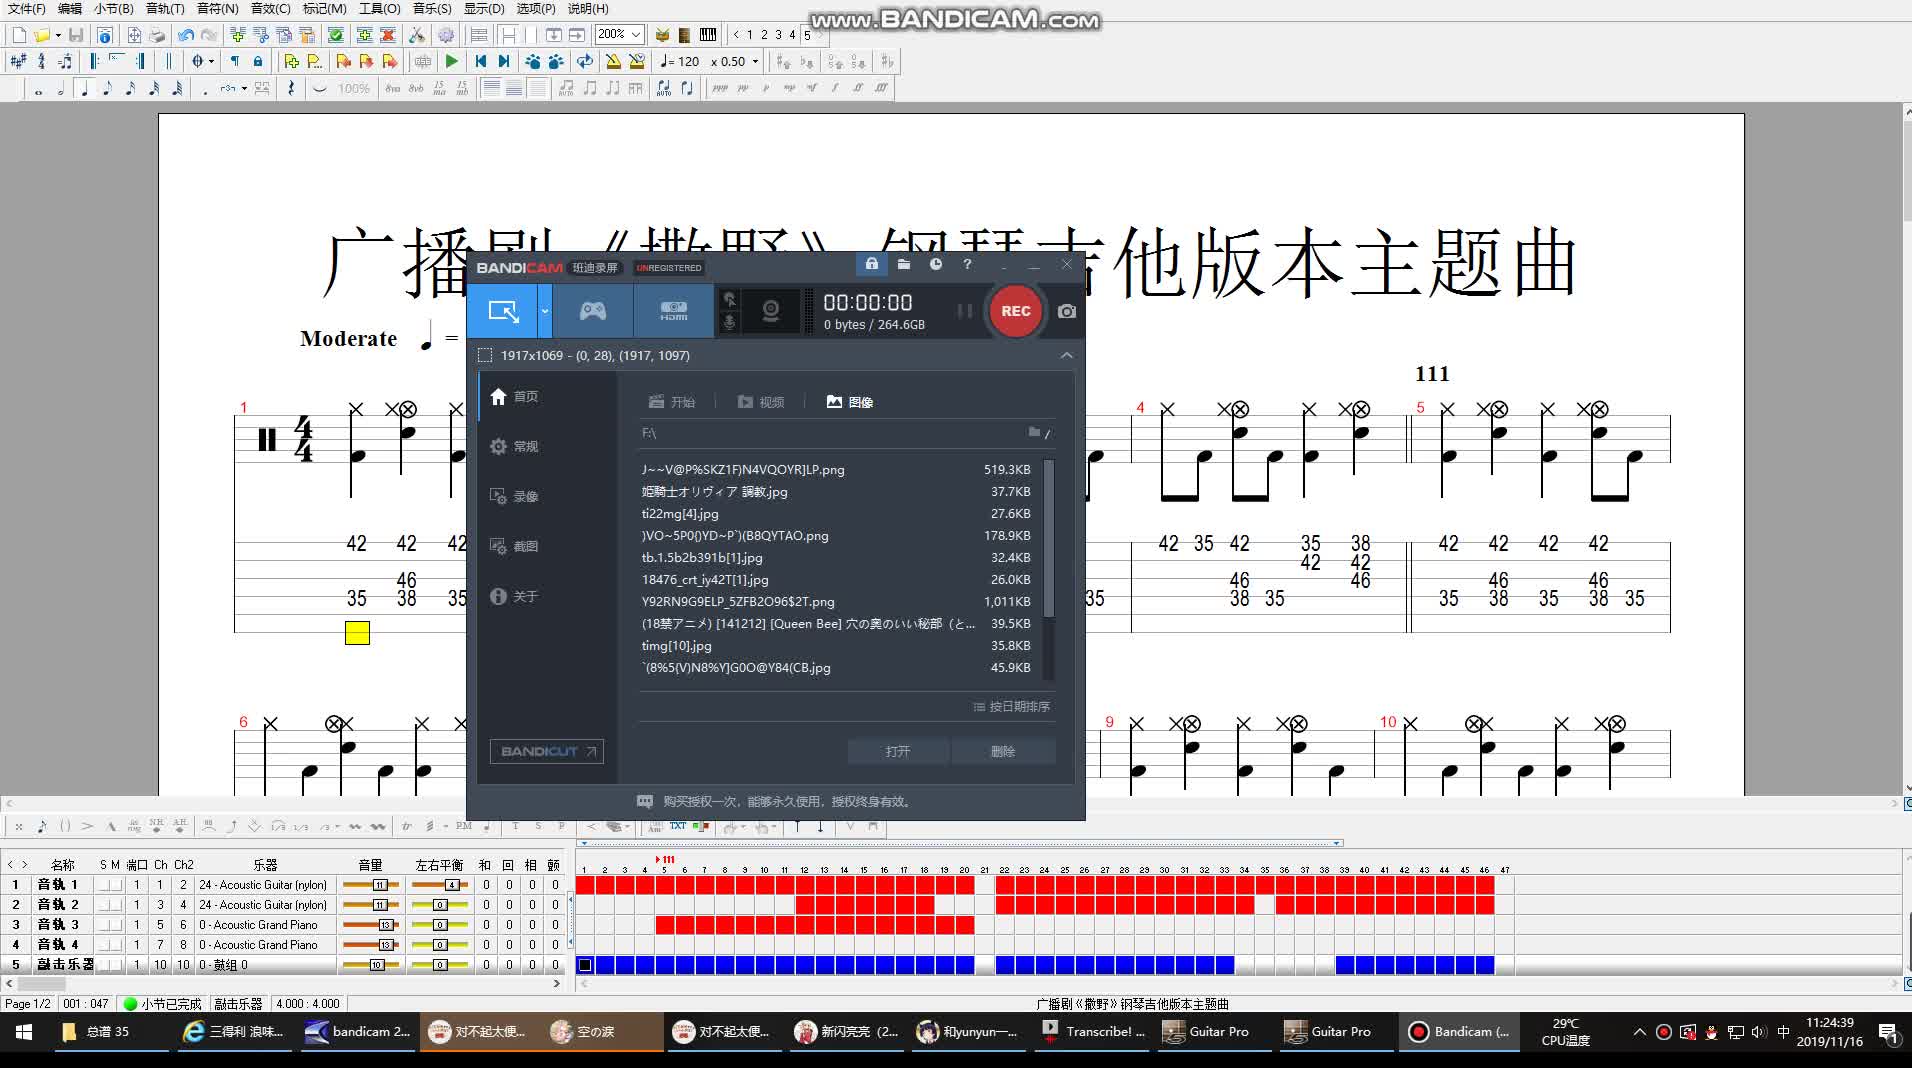The width and height of the screenshot is (1912, 1068).
Task: Open the 音轨(T) menu
Action: pyautogui.click(x=165, y=9)
